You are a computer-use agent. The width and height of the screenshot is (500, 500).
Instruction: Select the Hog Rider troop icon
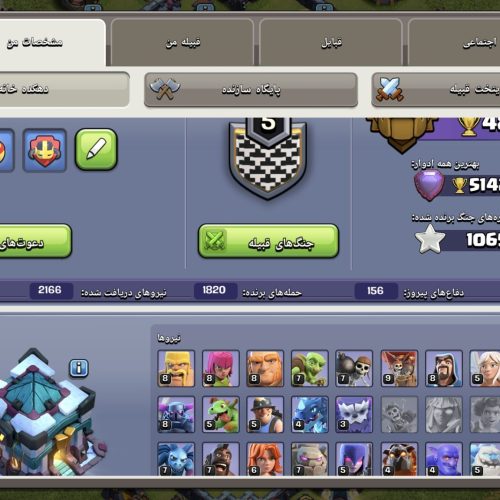click(221, 459)
